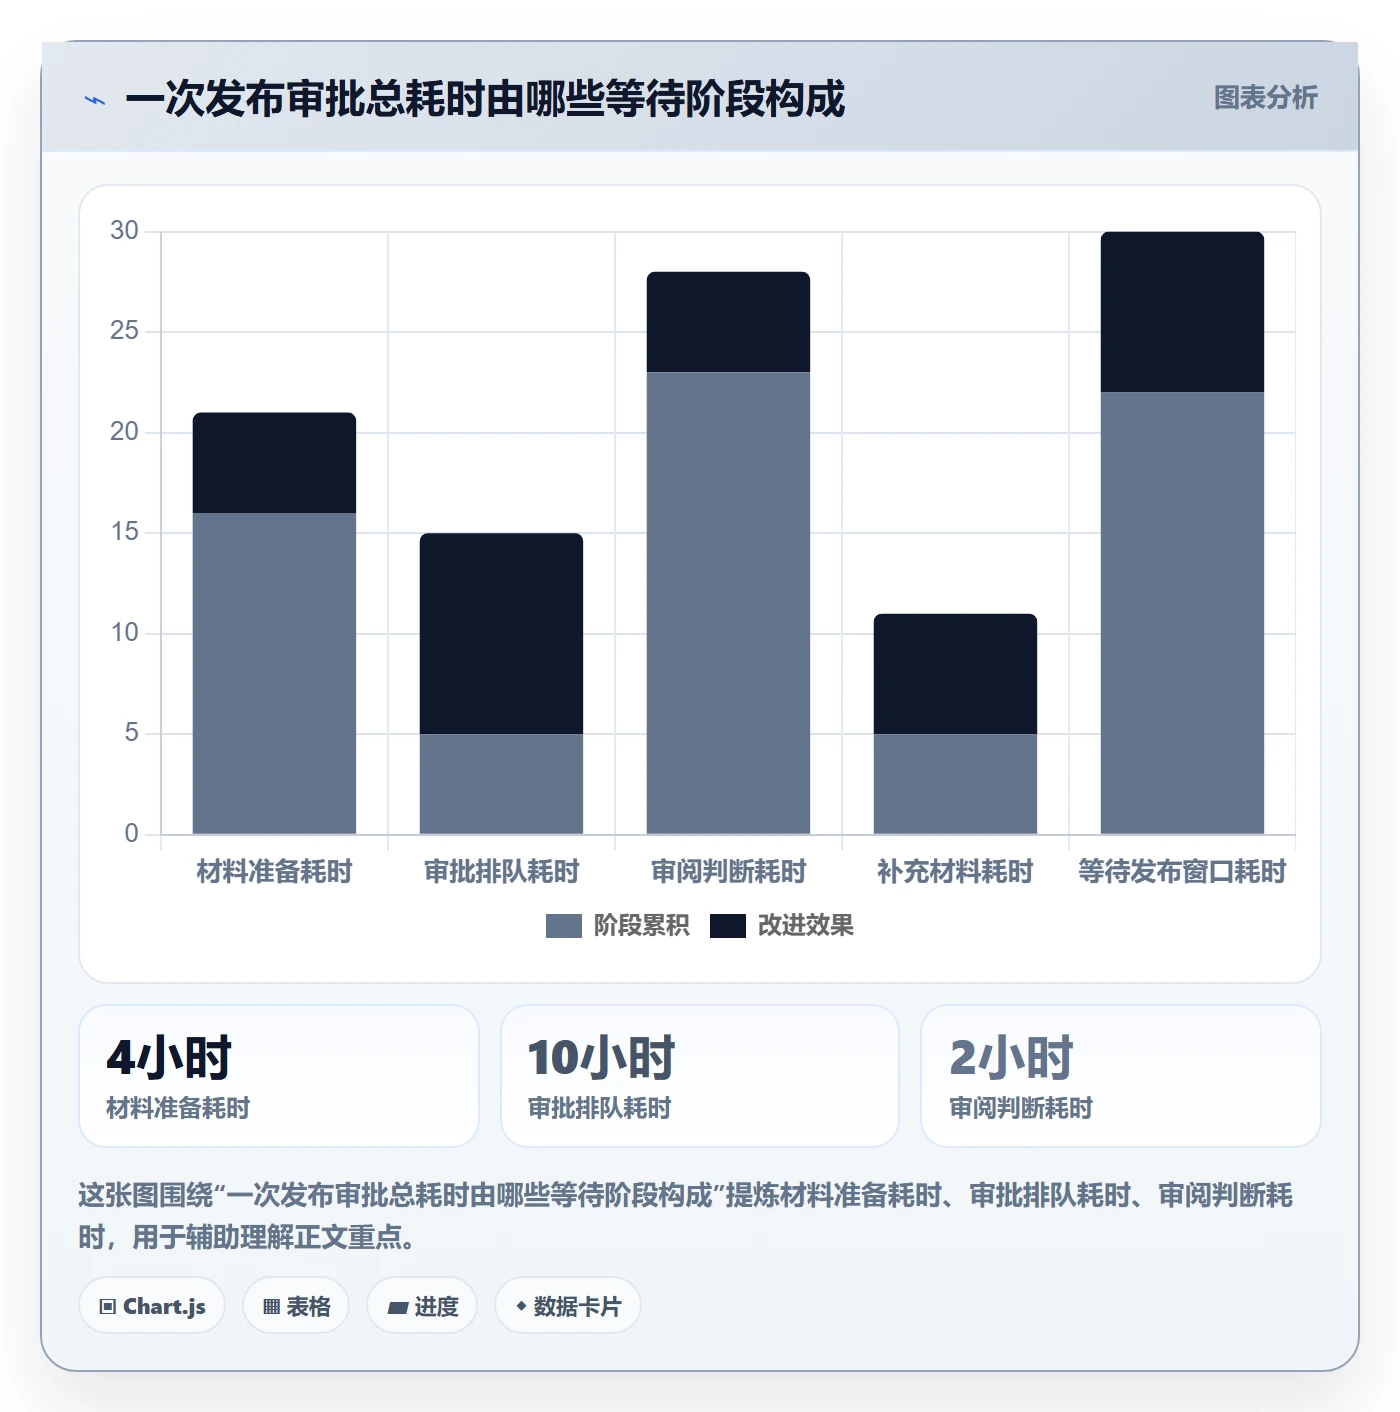Click the y-axis value 15

point(124,532)
